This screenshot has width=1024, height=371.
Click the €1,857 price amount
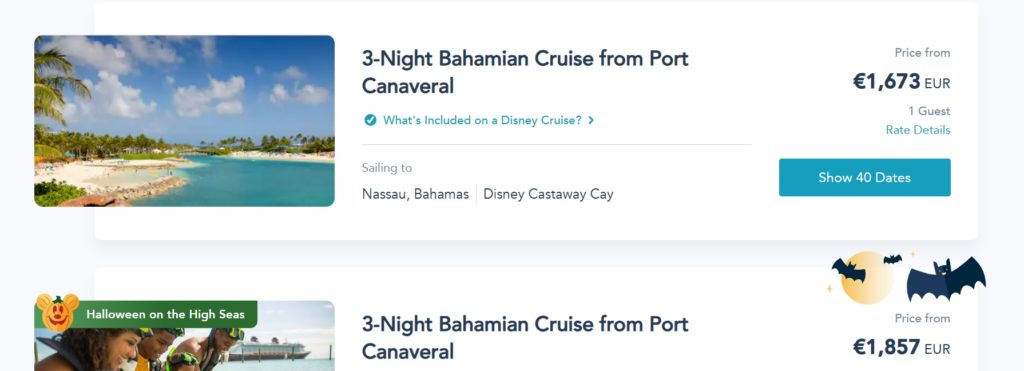click(x=886, y=347)
